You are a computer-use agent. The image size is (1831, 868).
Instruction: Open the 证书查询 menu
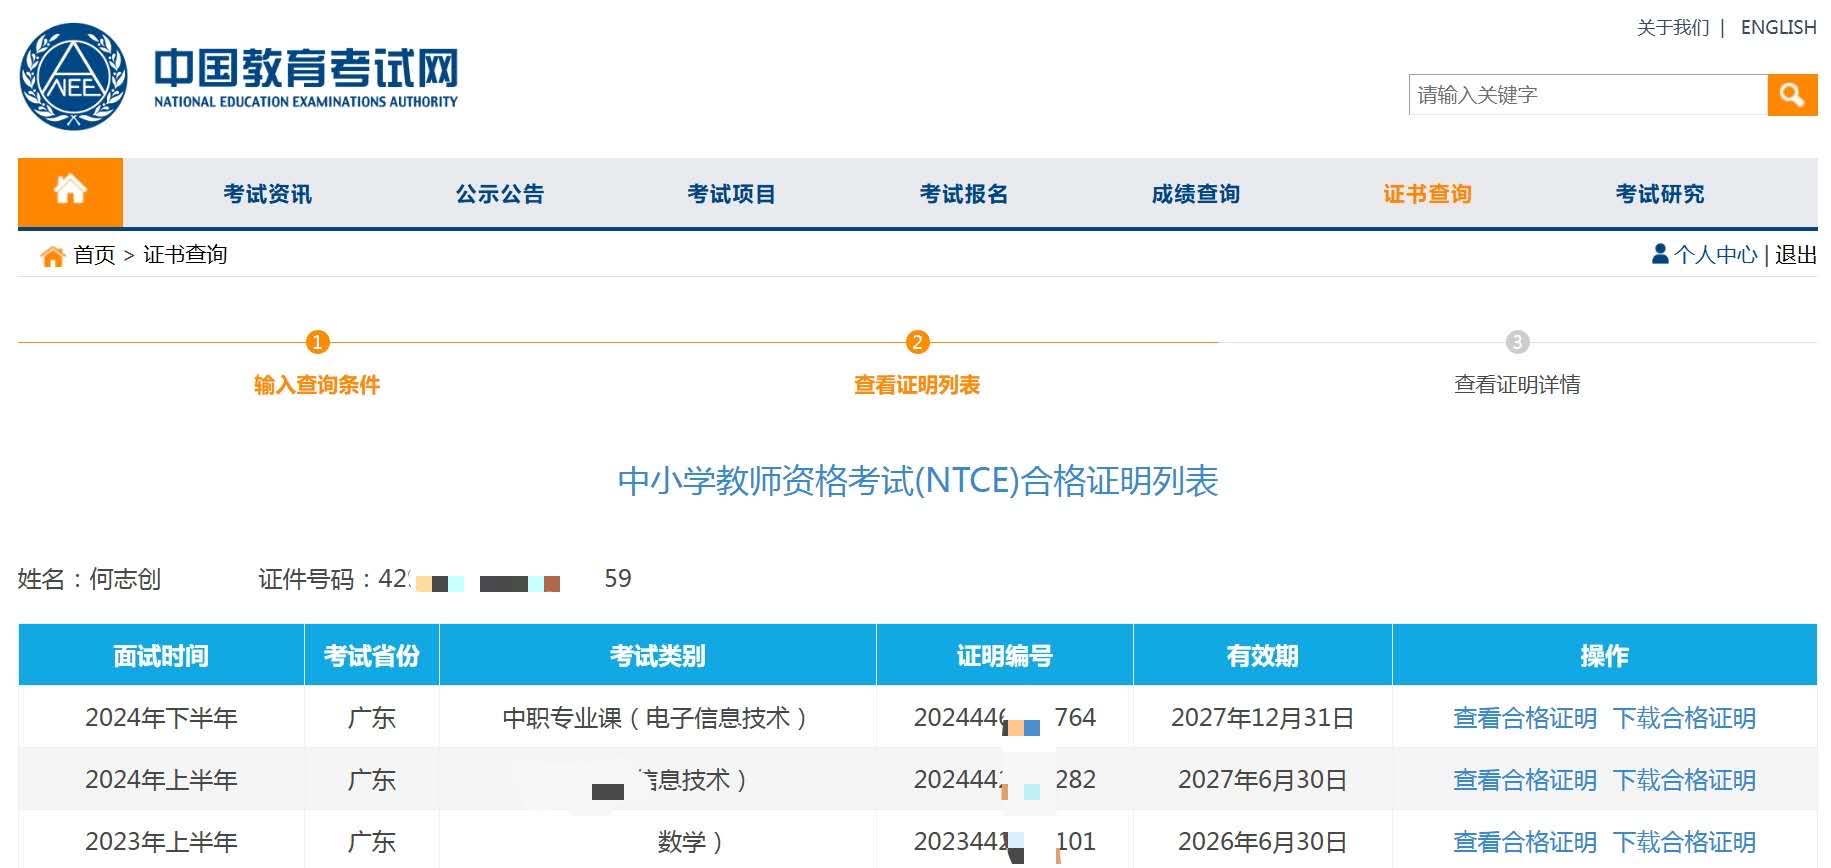pyautogui.click(x=1428, y=194)
